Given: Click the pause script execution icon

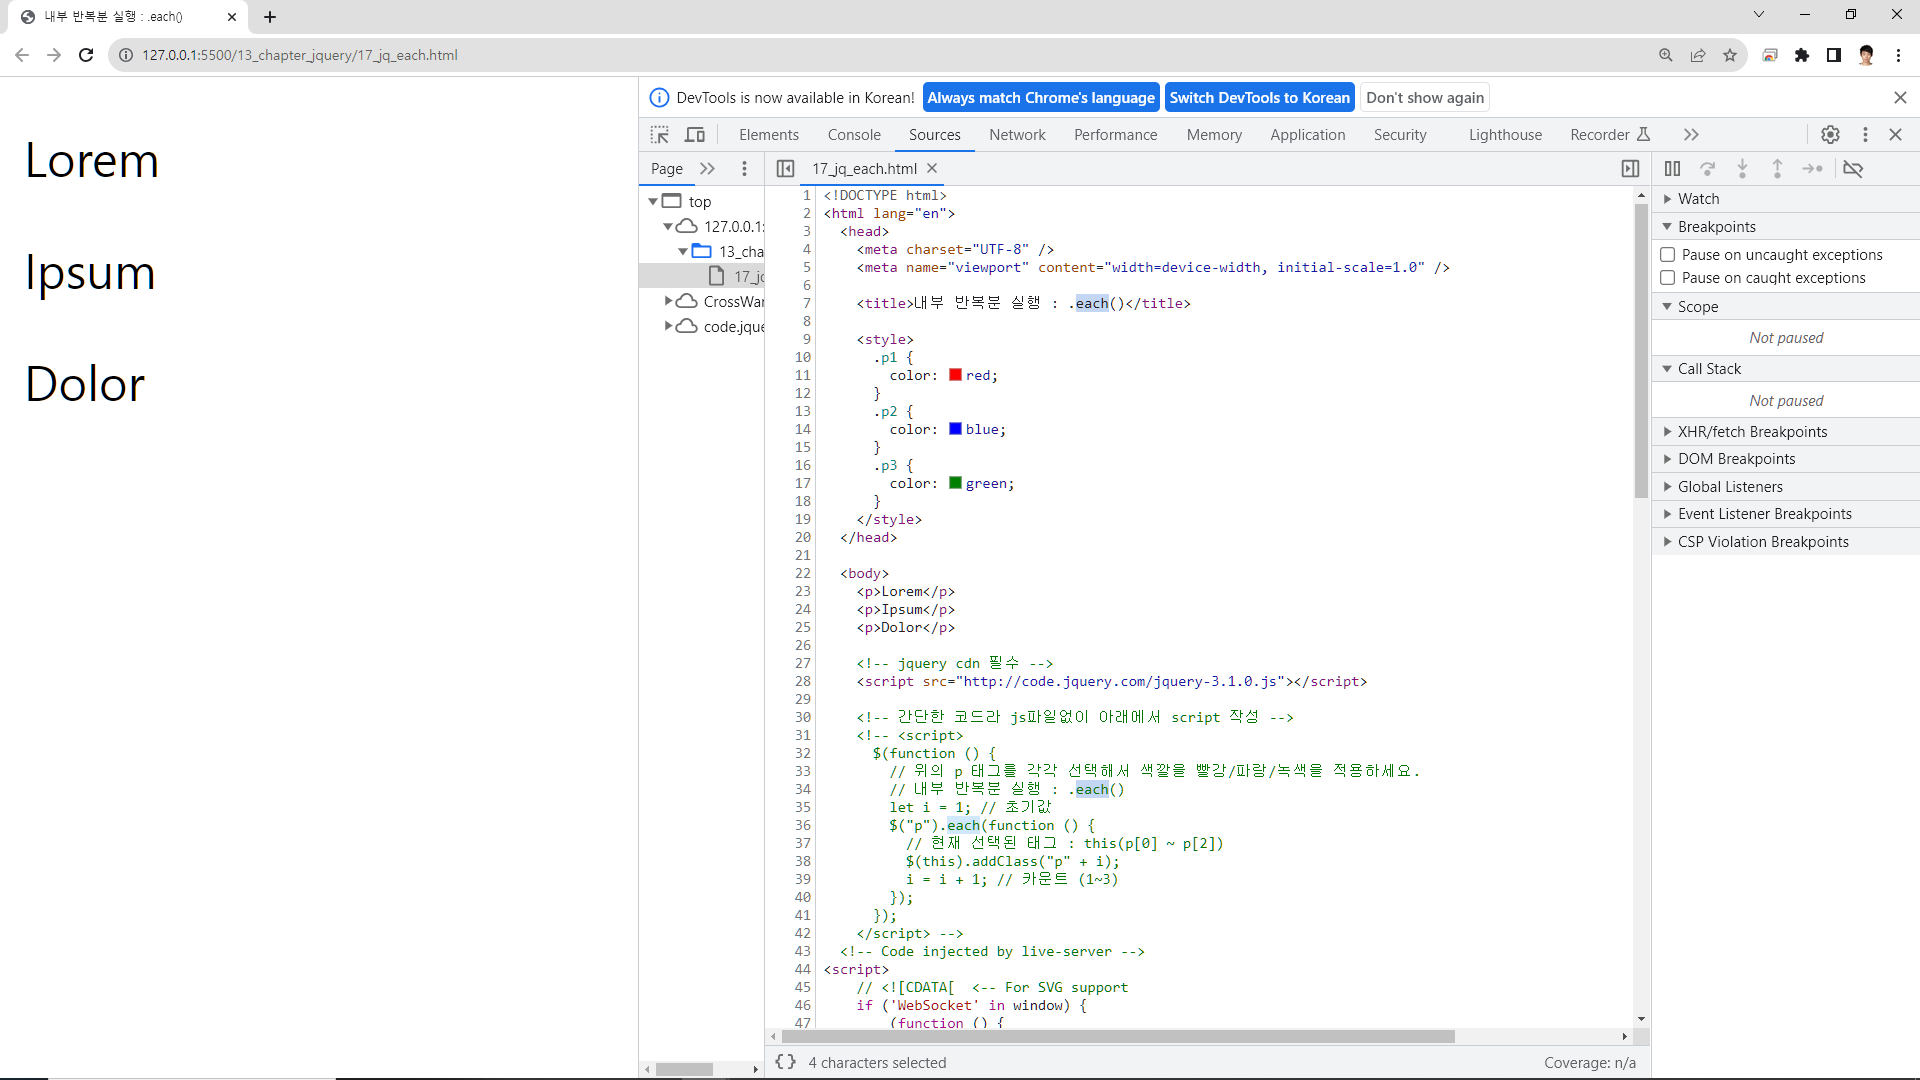Looking at the screenshot, I should click(1672, 169).
